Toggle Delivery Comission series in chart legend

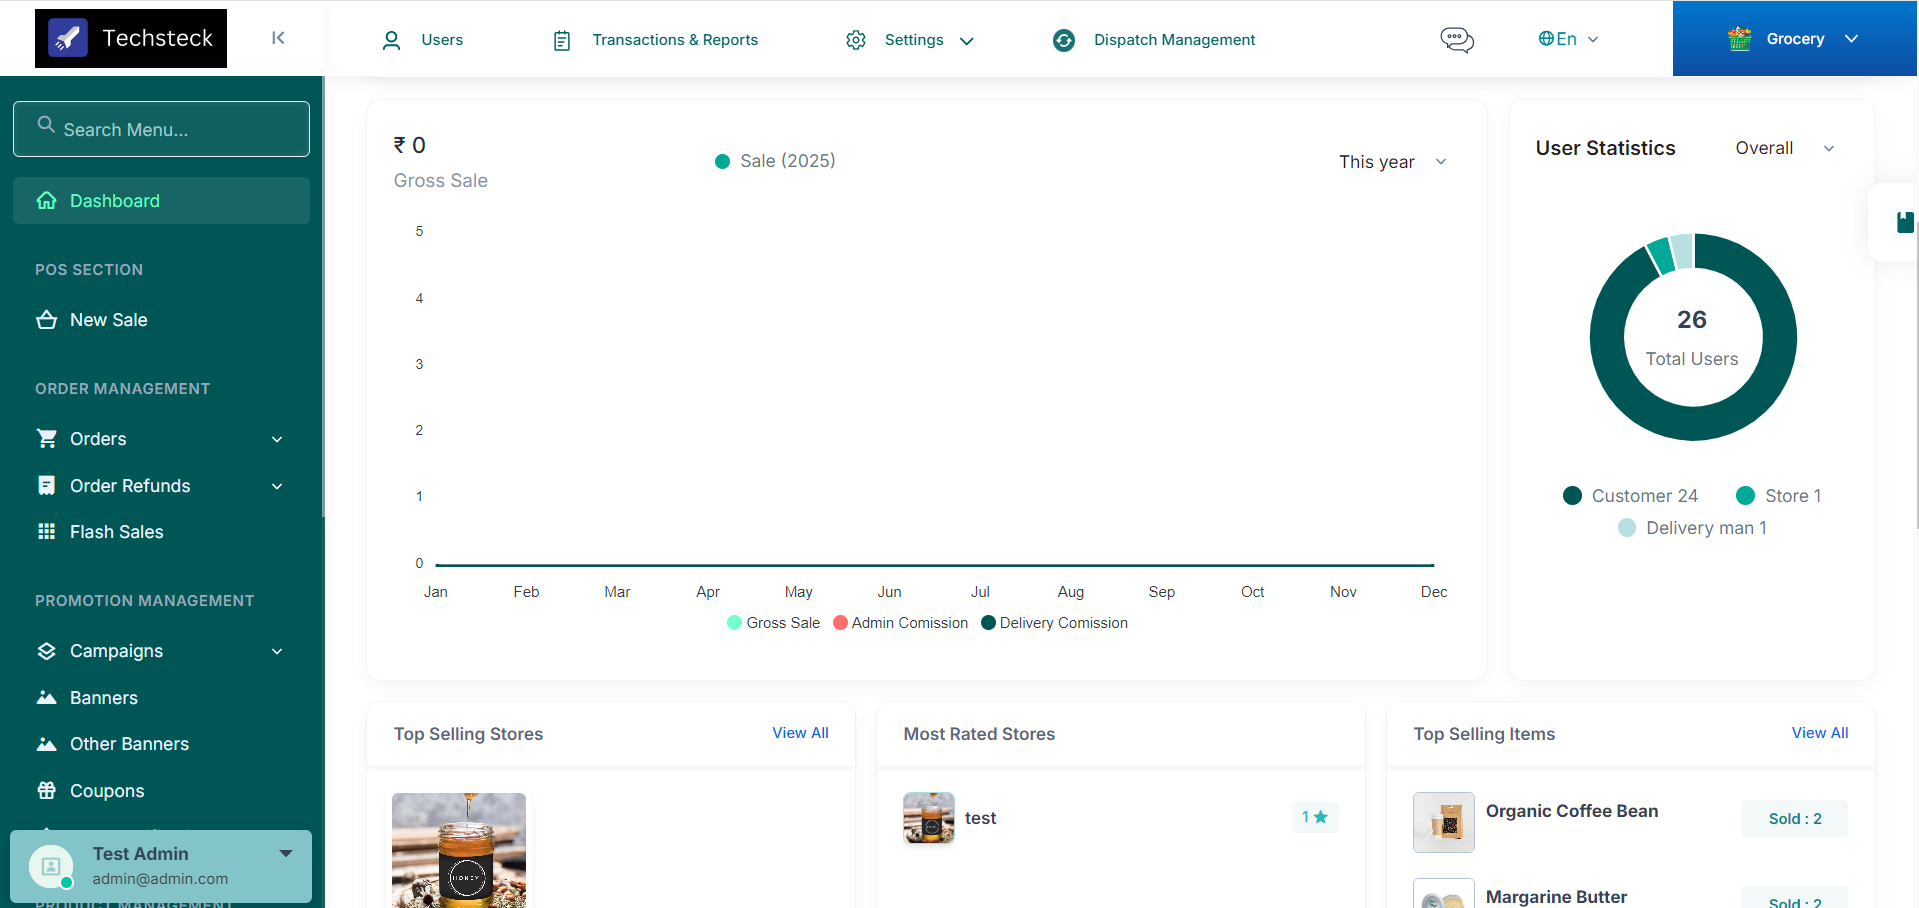[1054, 623]
